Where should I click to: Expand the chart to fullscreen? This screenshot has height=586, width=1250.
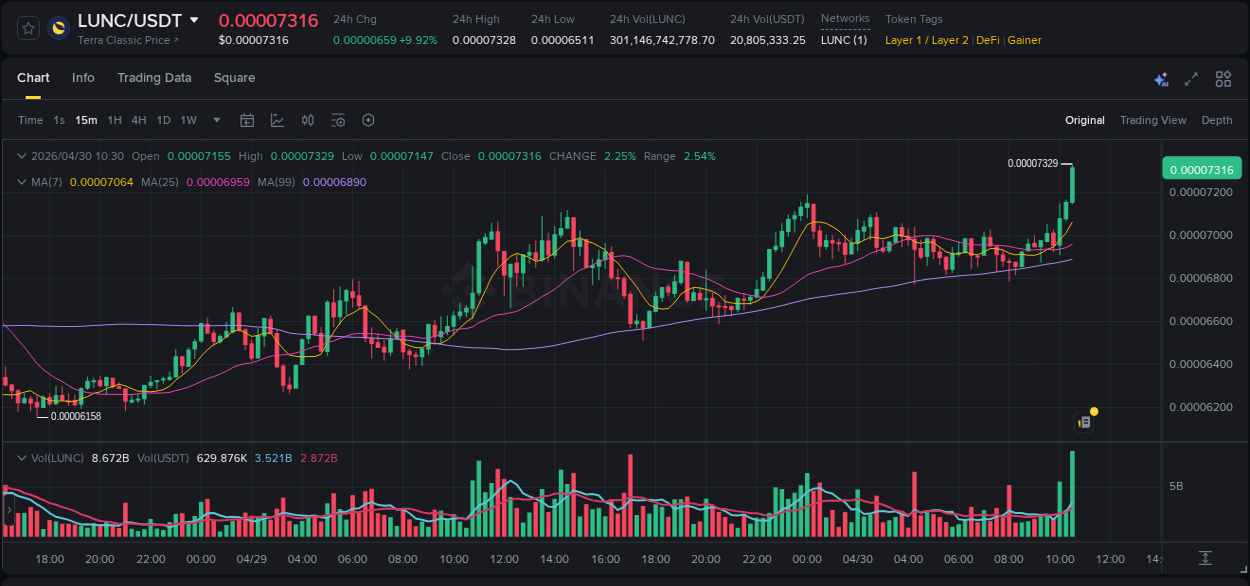[x=1191, y=79]
